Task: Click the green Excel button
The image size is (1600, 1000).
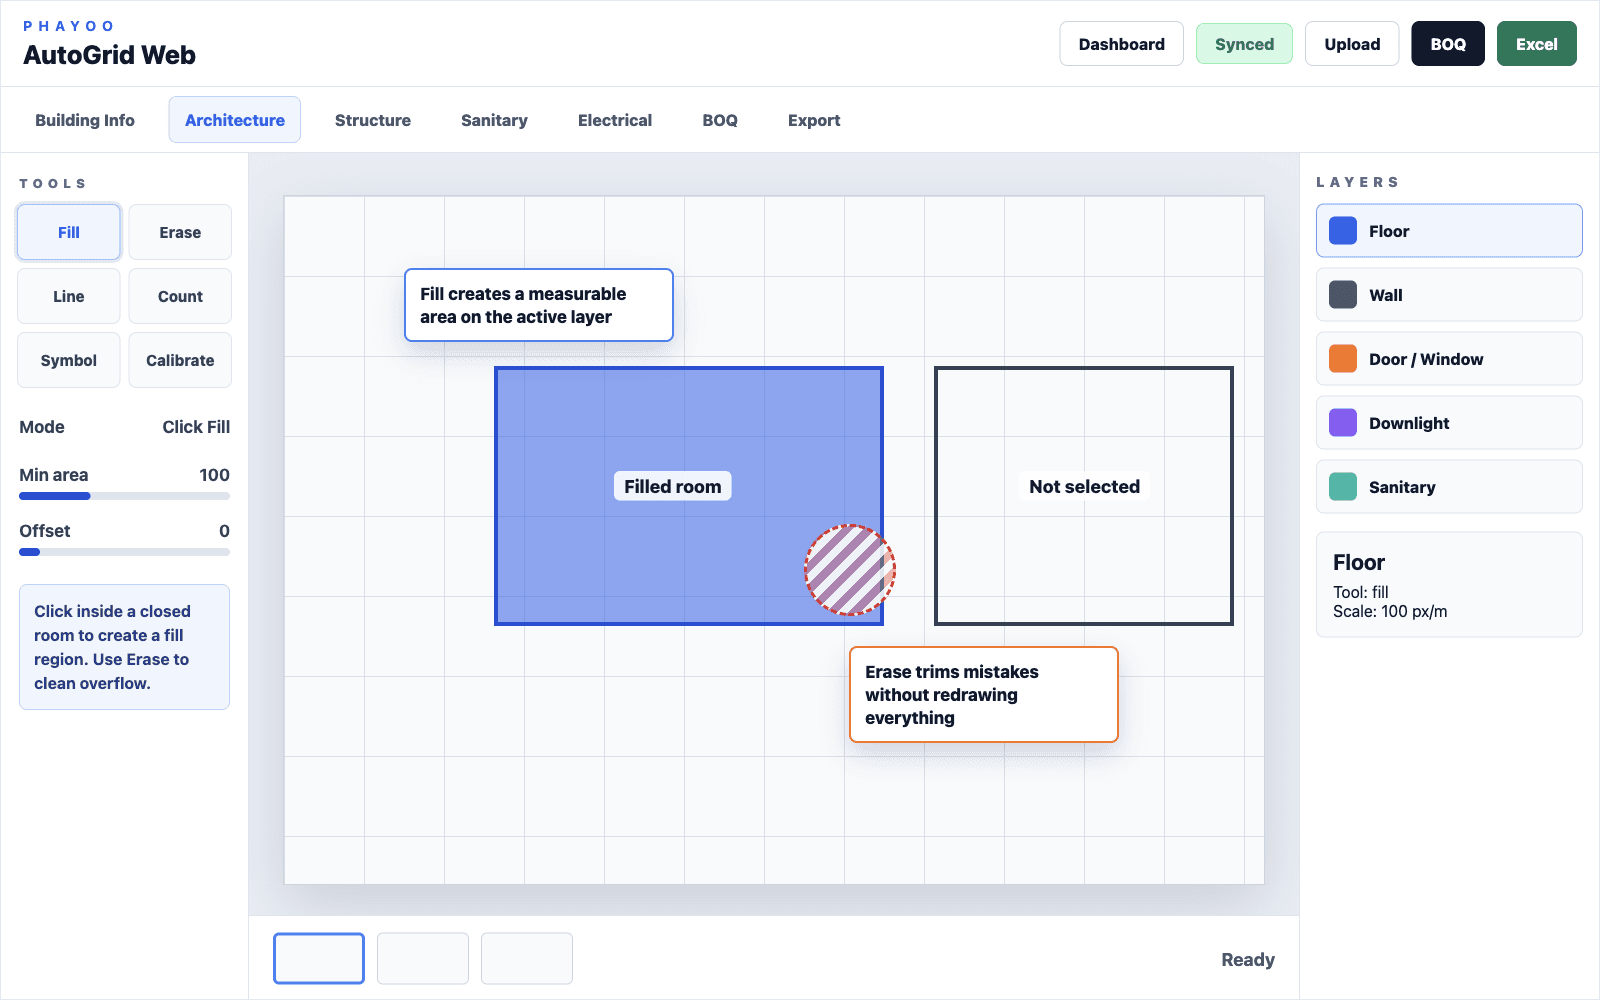Action: pos(1537,44)
